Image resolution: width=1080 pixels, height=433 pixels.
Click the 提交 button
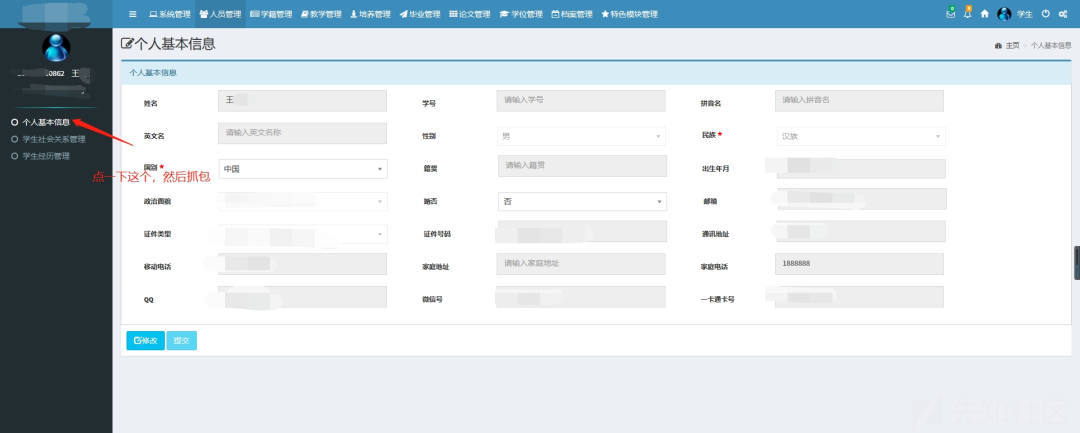point(182,341)
